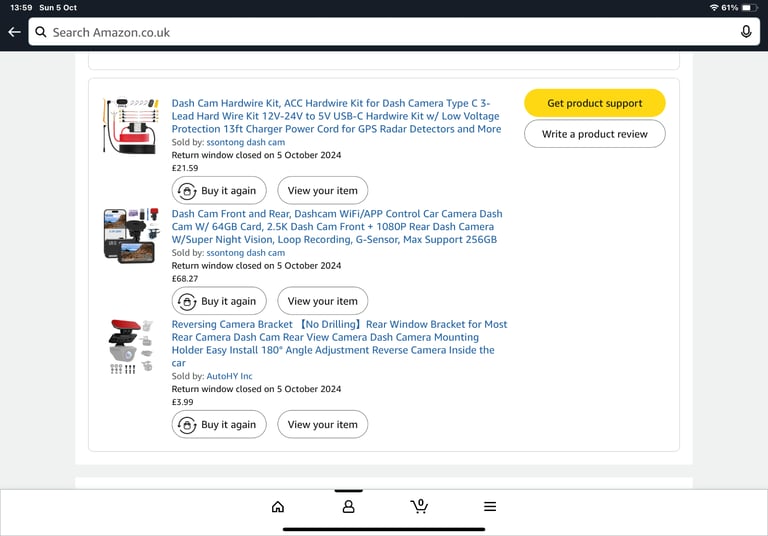Screen dimensions: 768x536
Task: Buy the Dash Cam Front and Rear again
Action: pyautogui.click(x=219, y=301)
